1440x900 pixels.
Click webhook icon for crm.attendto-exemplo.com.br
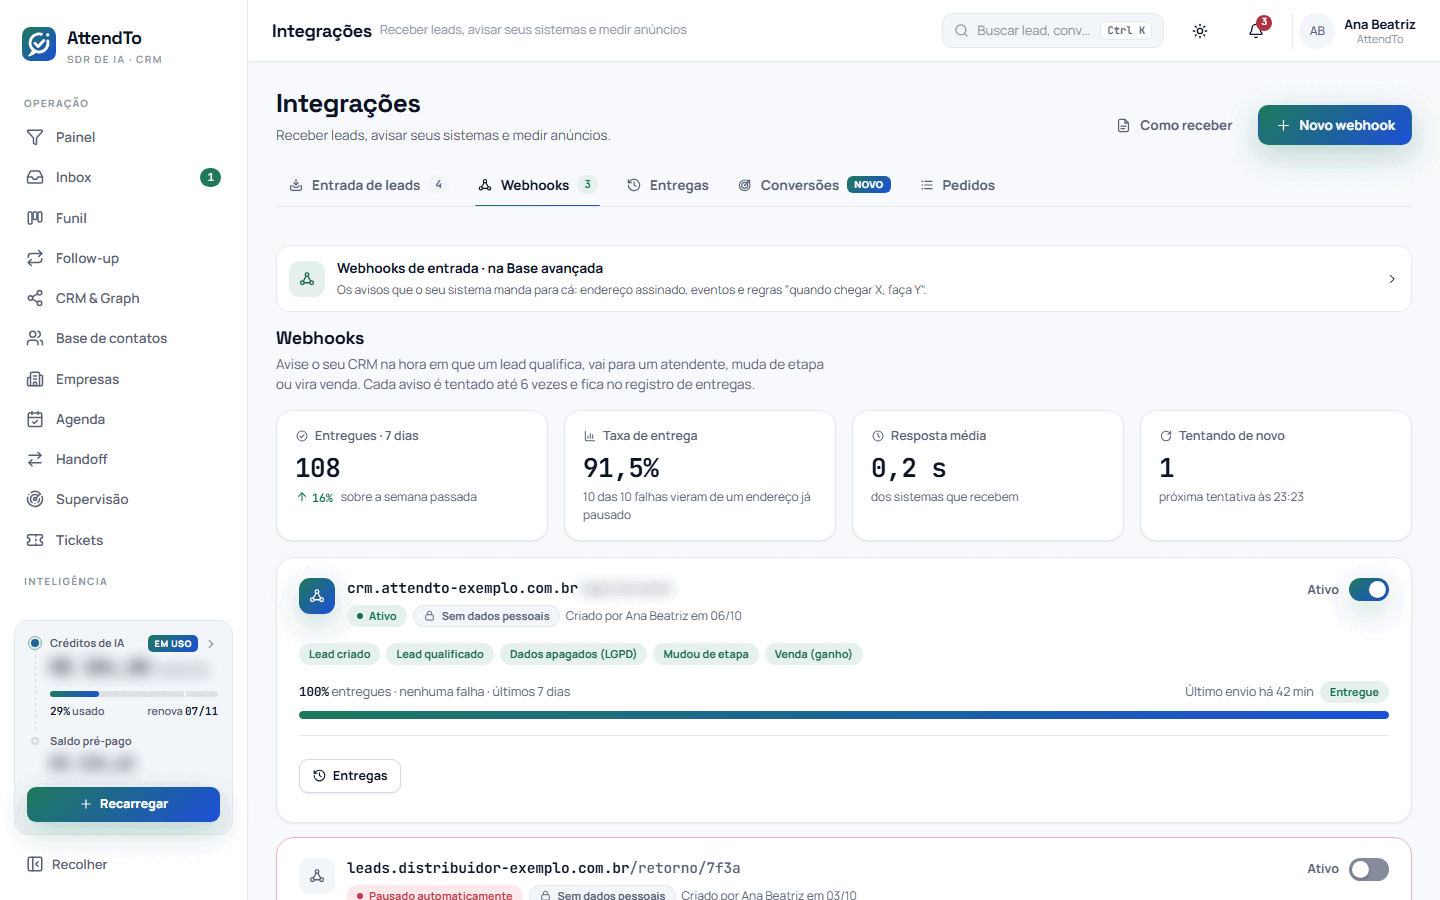click(x=317, y=596)
